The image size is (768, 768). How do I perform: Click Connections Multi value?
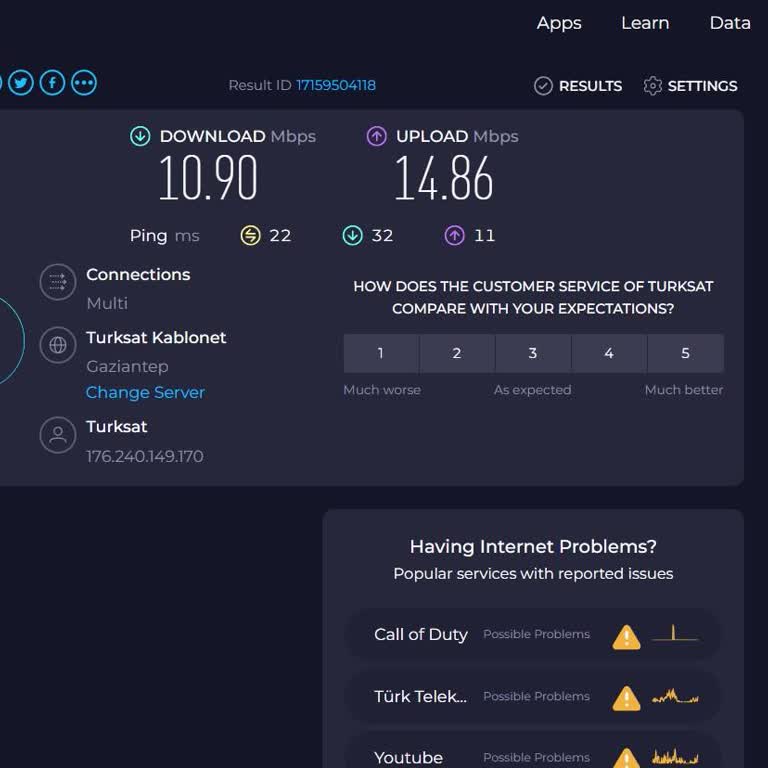click(x=107, y=304)
